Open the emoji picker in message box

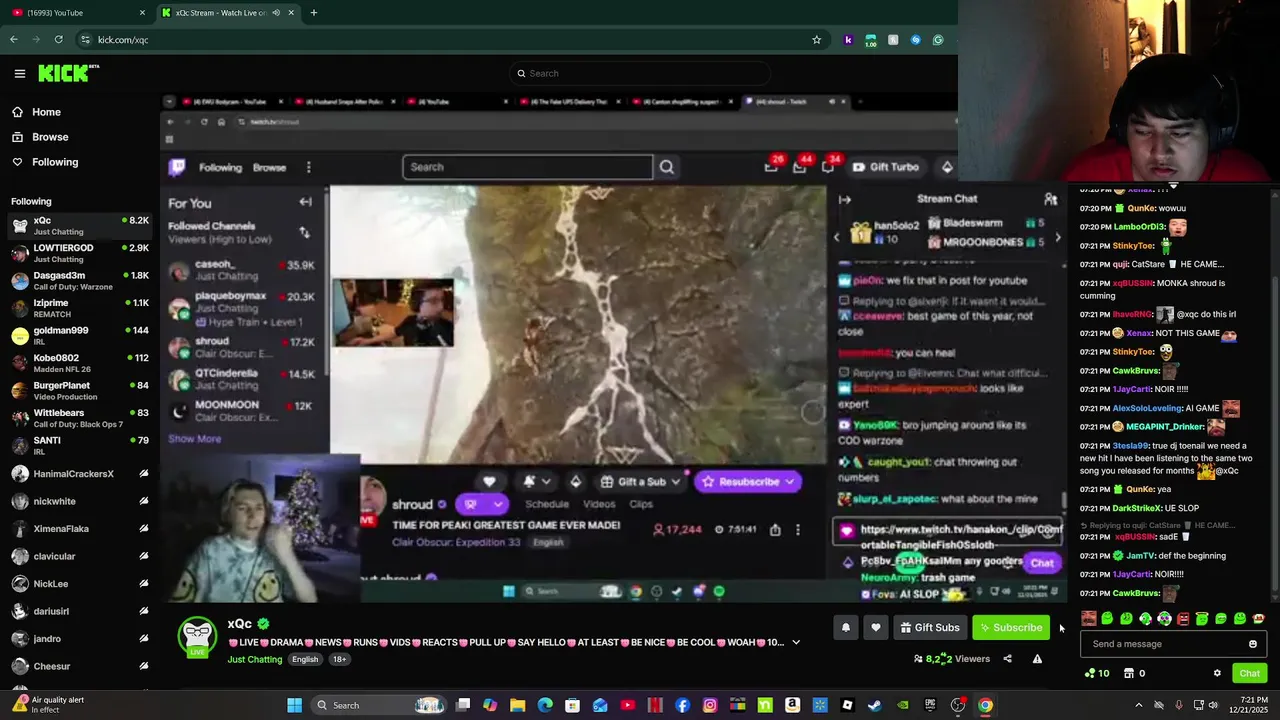pyautogui.click(x=1253, y=644)
